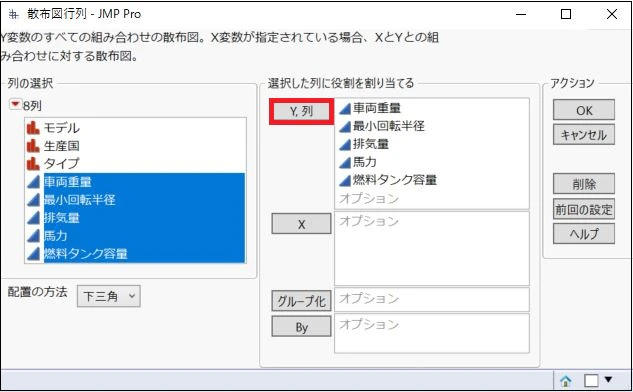Viewport: 633px width, 392px height.
Task: Confirm with the OK button
Action: 584,110
